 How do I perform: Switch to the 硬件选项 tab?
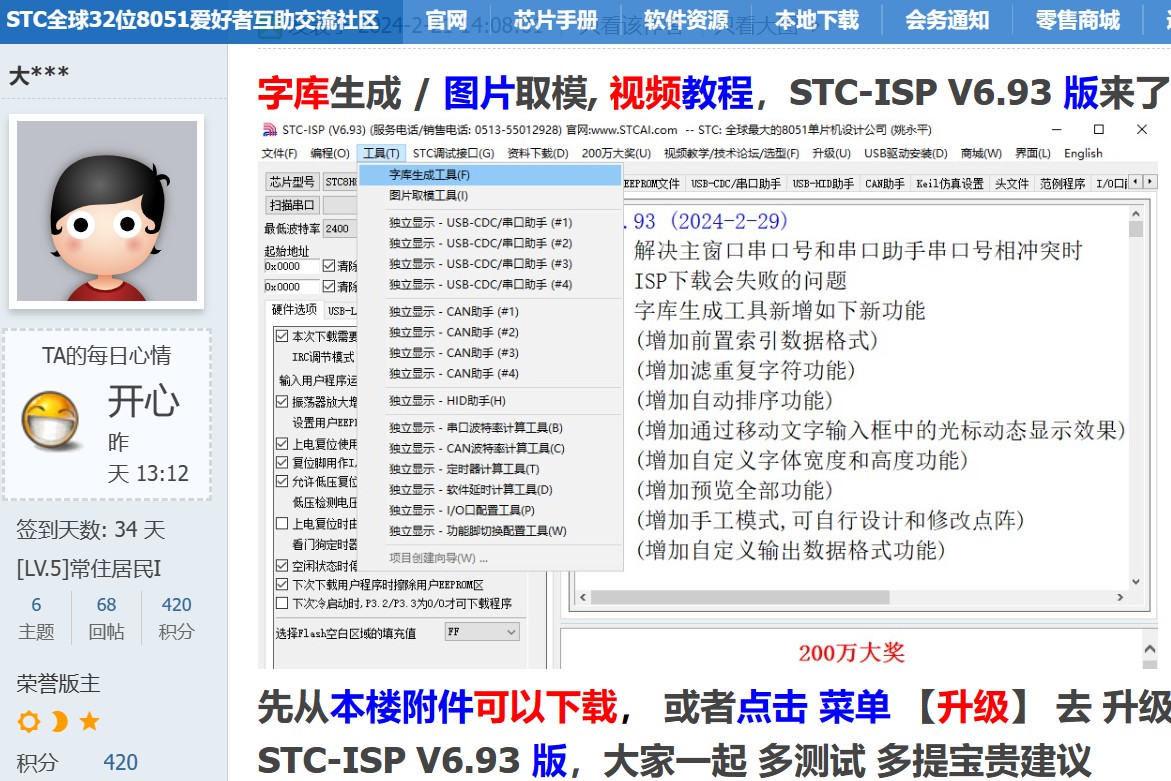(294, 310)
